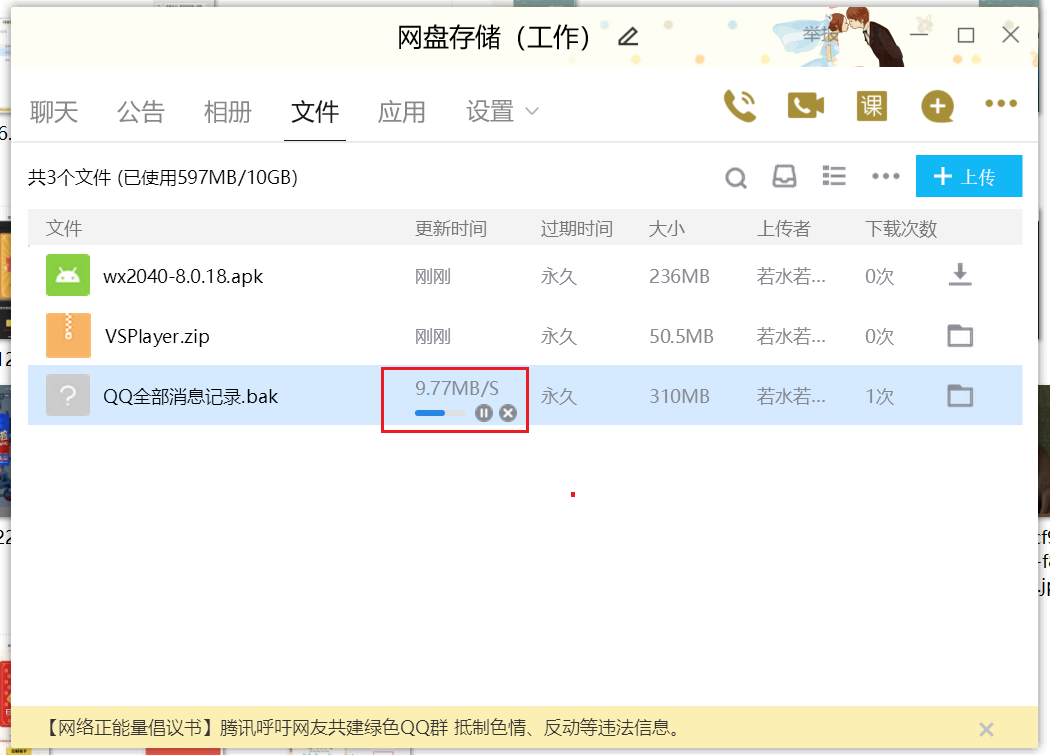Open folder icon for VSPlayer.zip
Image resolution: width=1050 pixels, height=755 pixels.
[x=959, y=336]
